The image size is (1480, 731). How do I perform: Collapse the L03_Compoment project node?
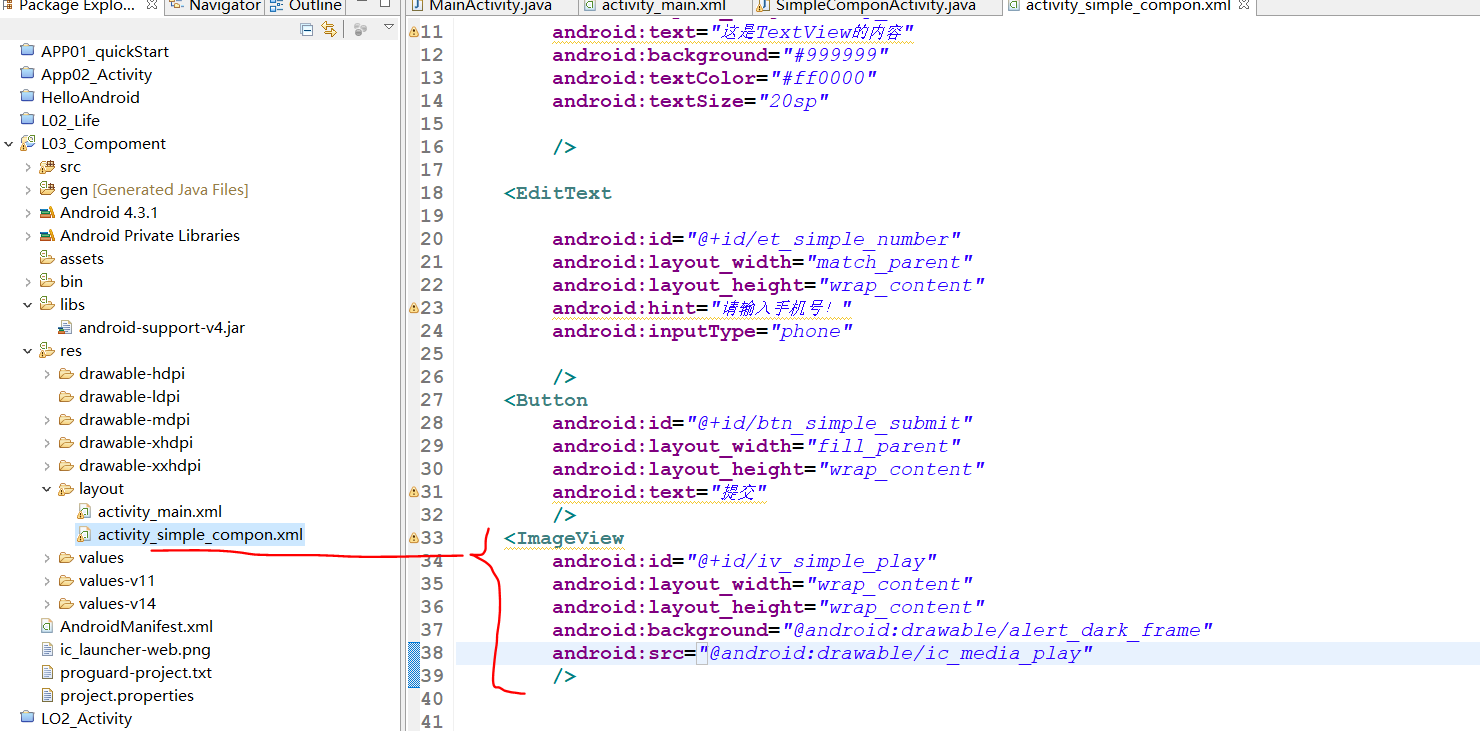(x=9, y=143)
